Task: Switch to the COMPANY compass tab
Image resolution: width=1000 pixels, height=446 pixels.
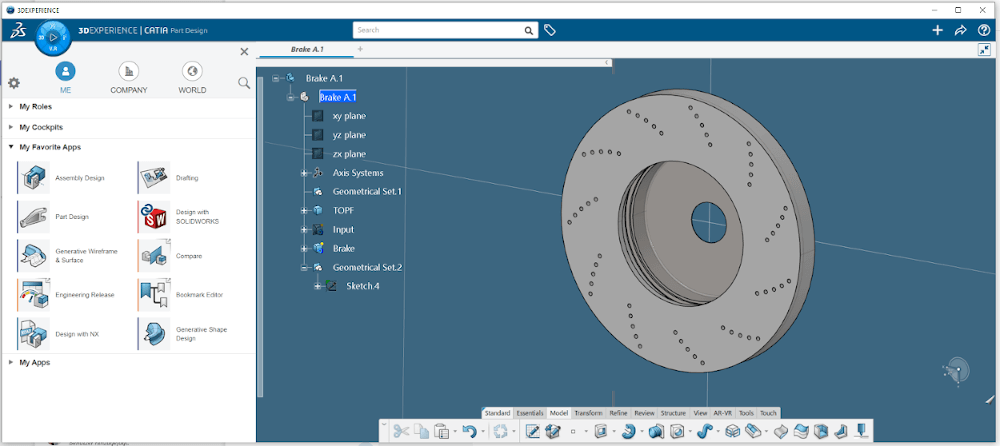Action: point(129,78)
